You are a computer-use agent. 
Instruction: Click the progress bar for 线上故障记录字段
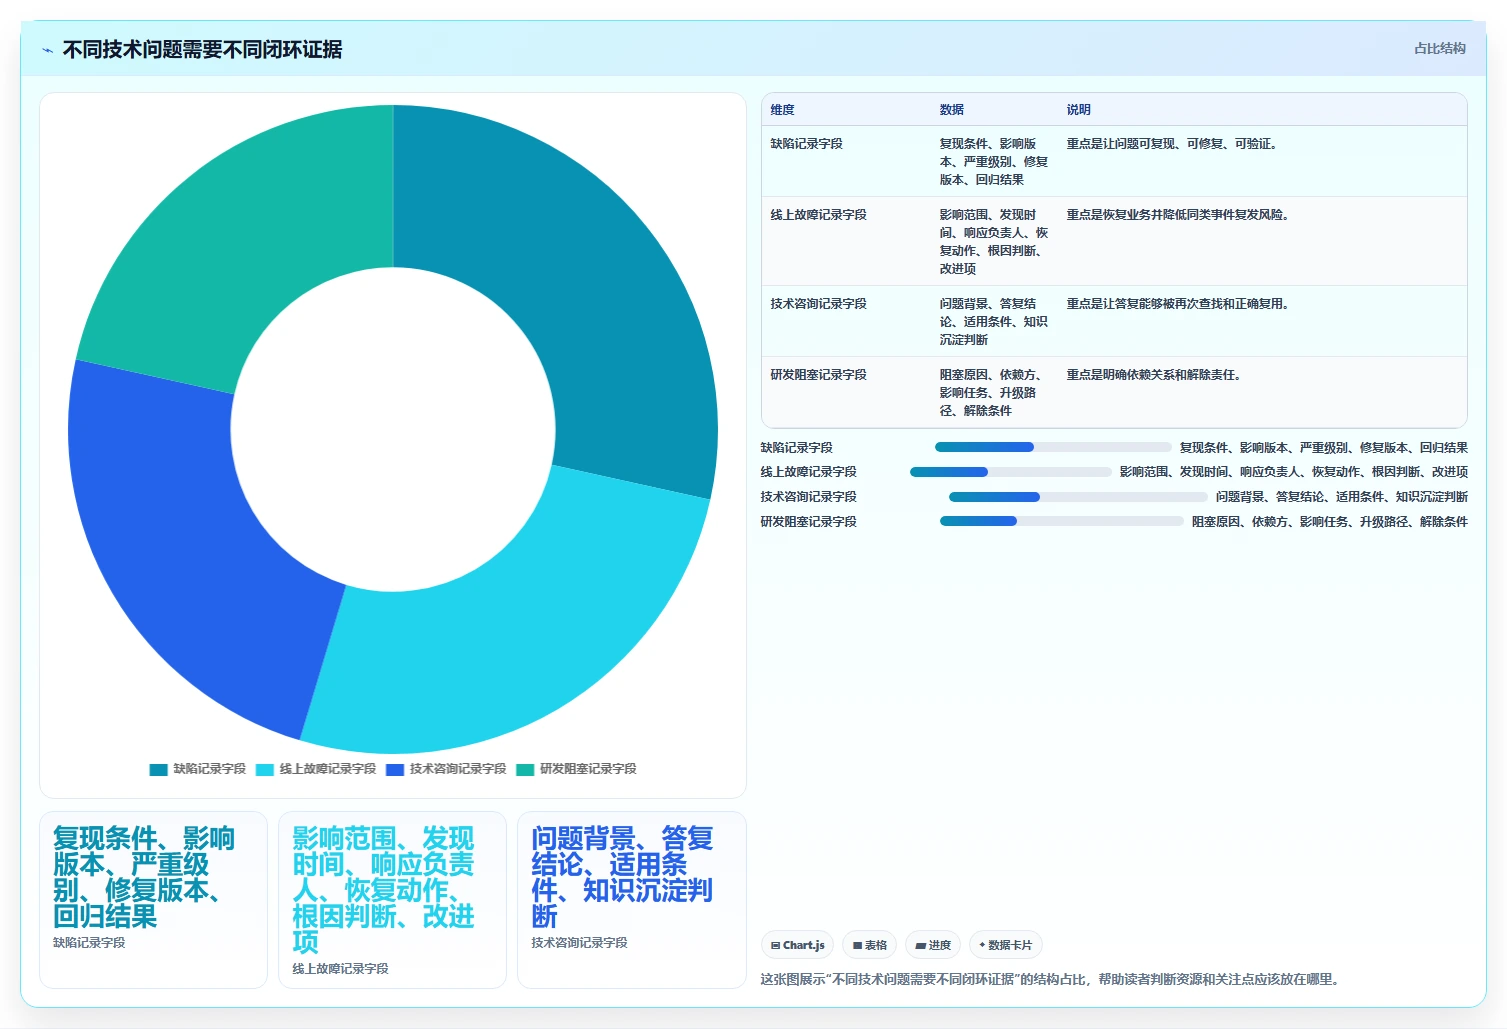pos(1011,472)
